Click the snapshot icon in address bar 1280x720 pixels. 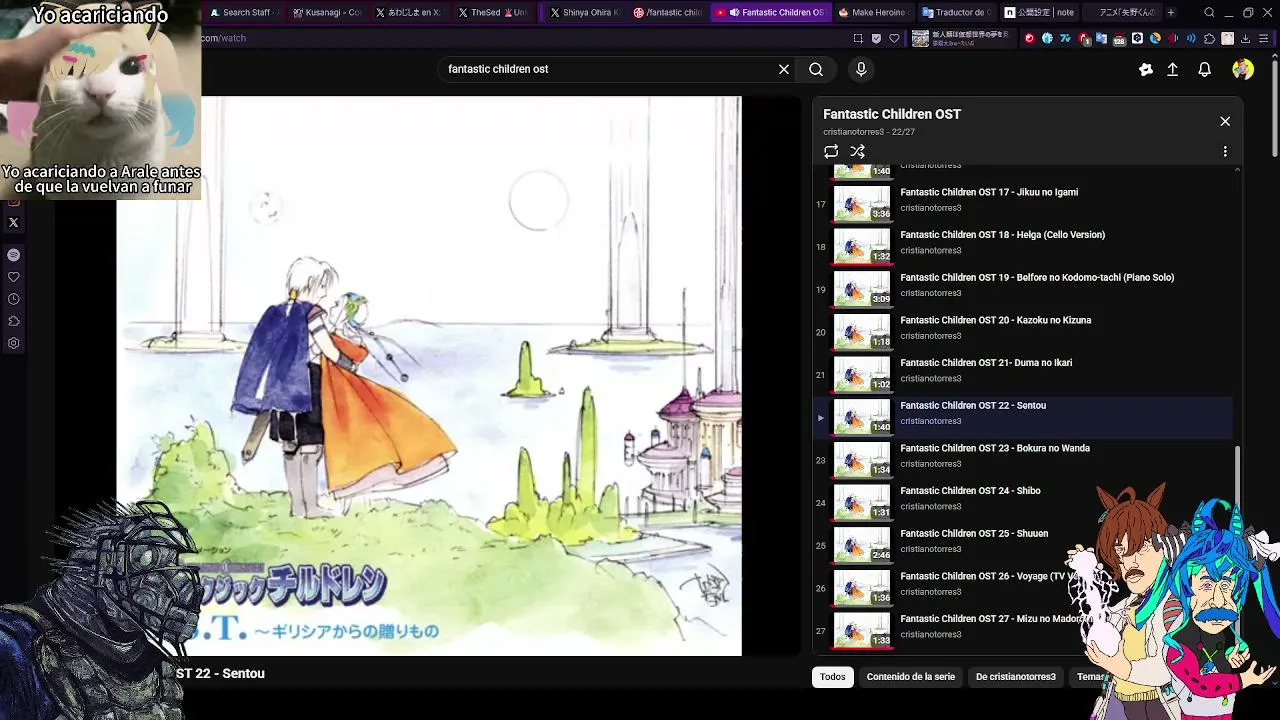click(x=858, y=38)
